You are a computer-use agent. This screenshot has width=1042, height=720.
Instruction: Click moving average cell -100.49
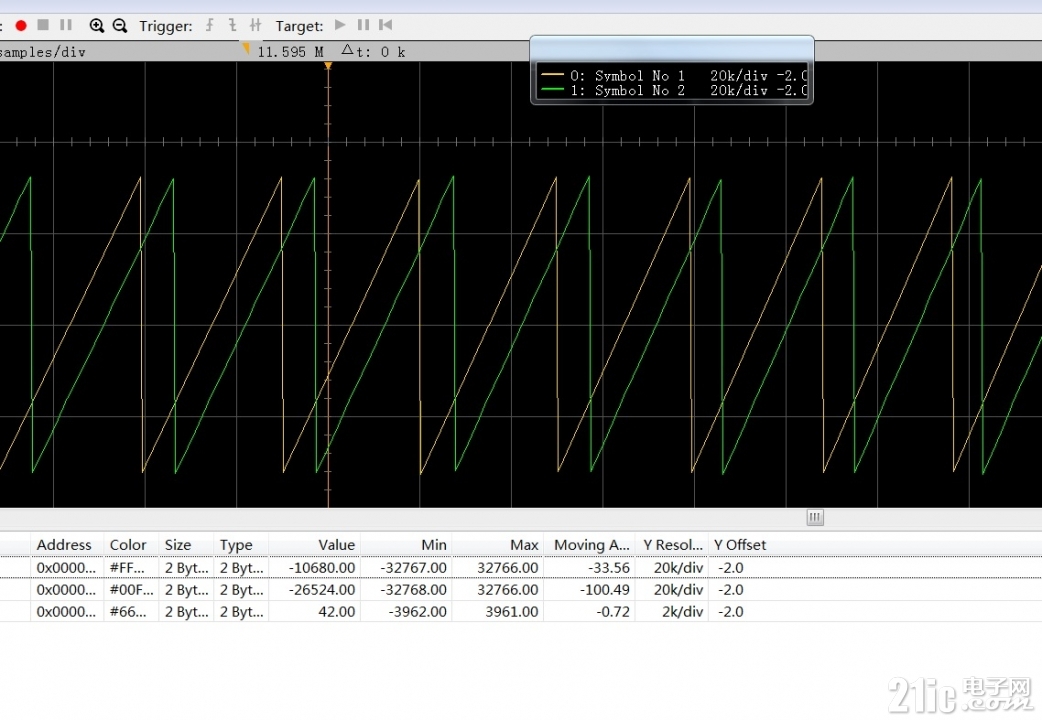589,590
